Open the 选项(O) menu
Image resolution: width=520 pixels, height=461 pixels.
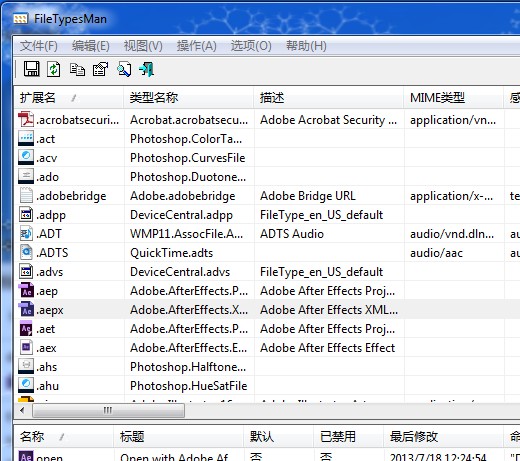point(251,46)
